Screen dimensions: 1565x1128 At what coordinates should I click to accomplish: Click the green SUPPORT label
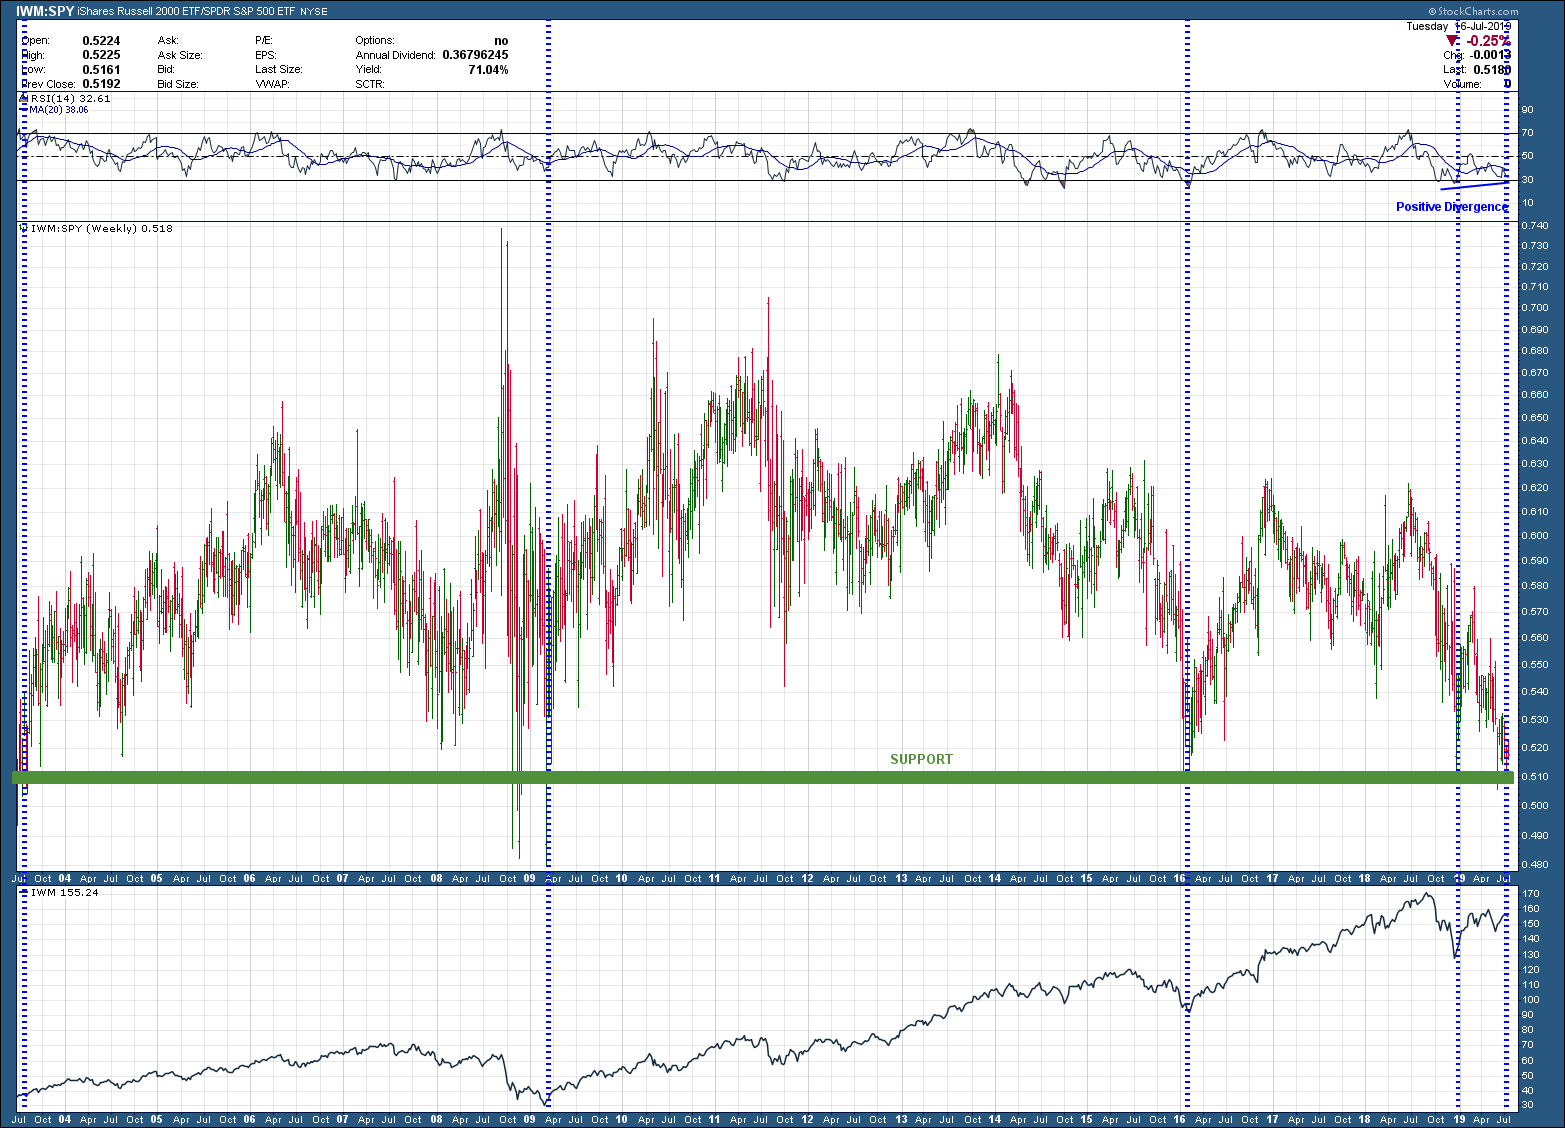(x=922, y=759)
